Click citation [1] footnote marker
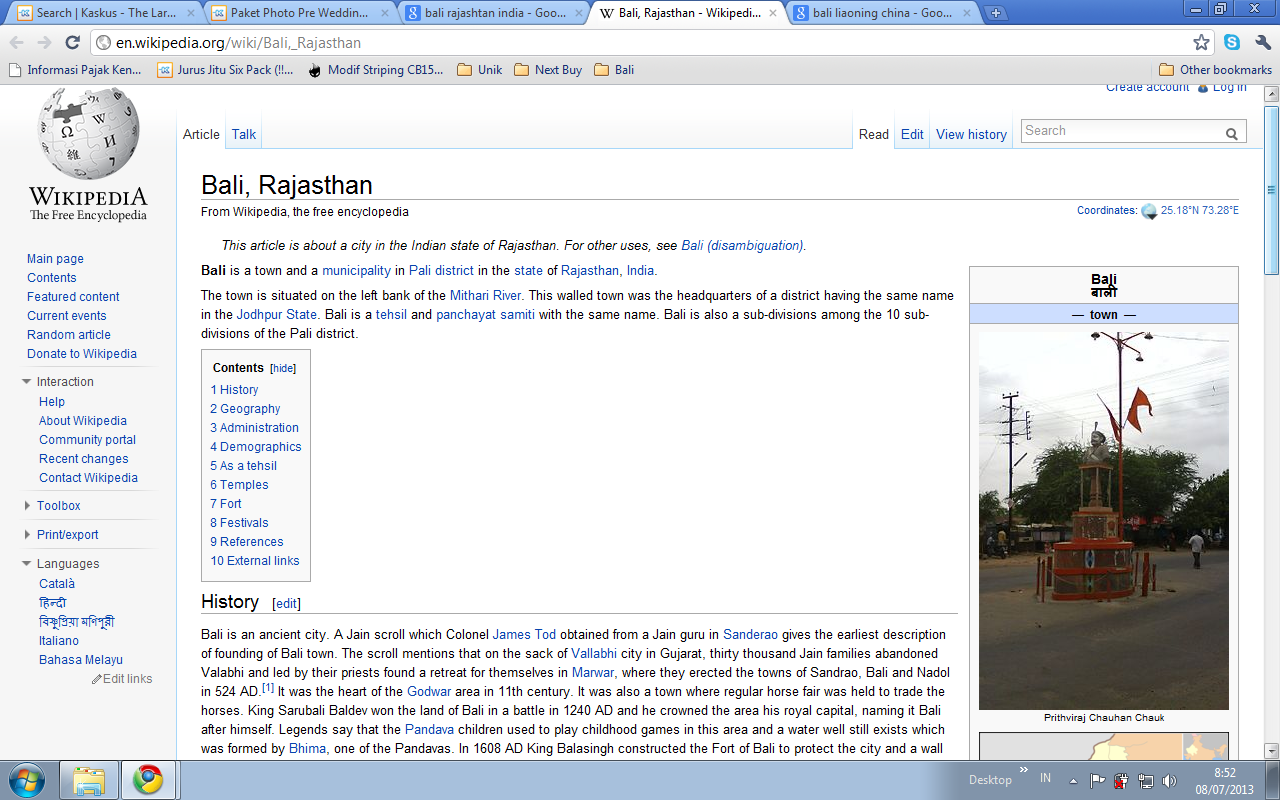The image size is (1280, 800). (x=268, y=688)
